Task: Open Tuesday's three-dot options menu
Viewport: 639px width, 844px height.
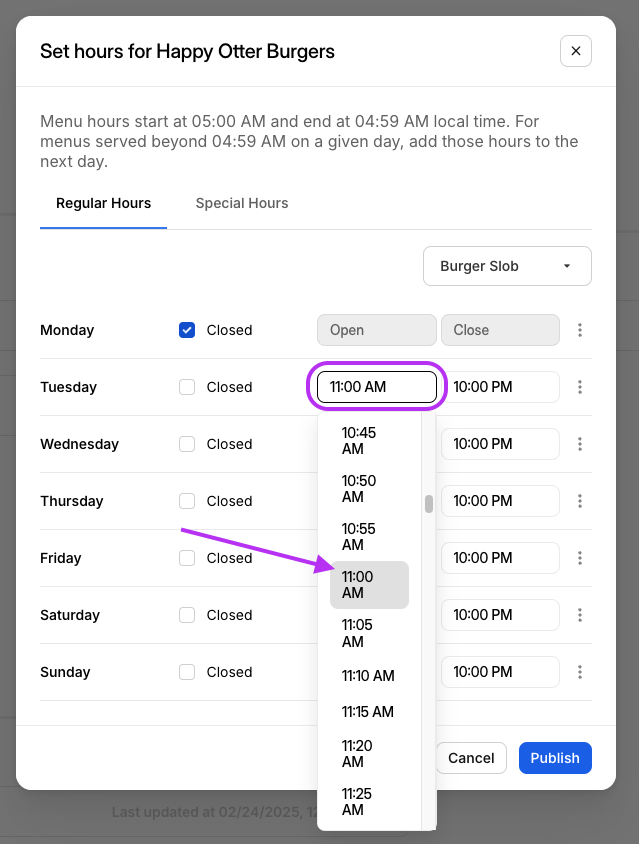Action: [580, 387]
